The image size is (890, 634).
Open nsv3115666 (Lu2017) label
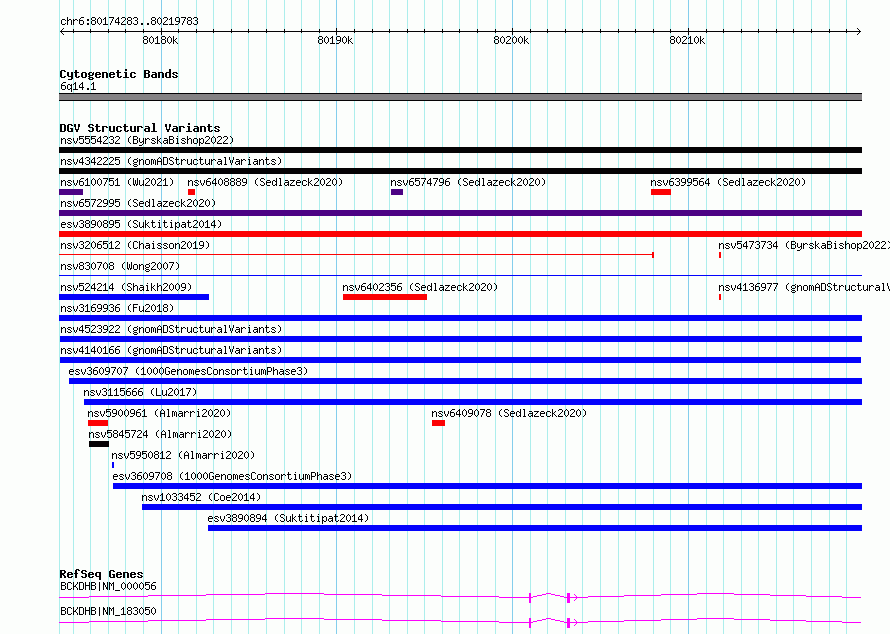(x=140, y=392)
